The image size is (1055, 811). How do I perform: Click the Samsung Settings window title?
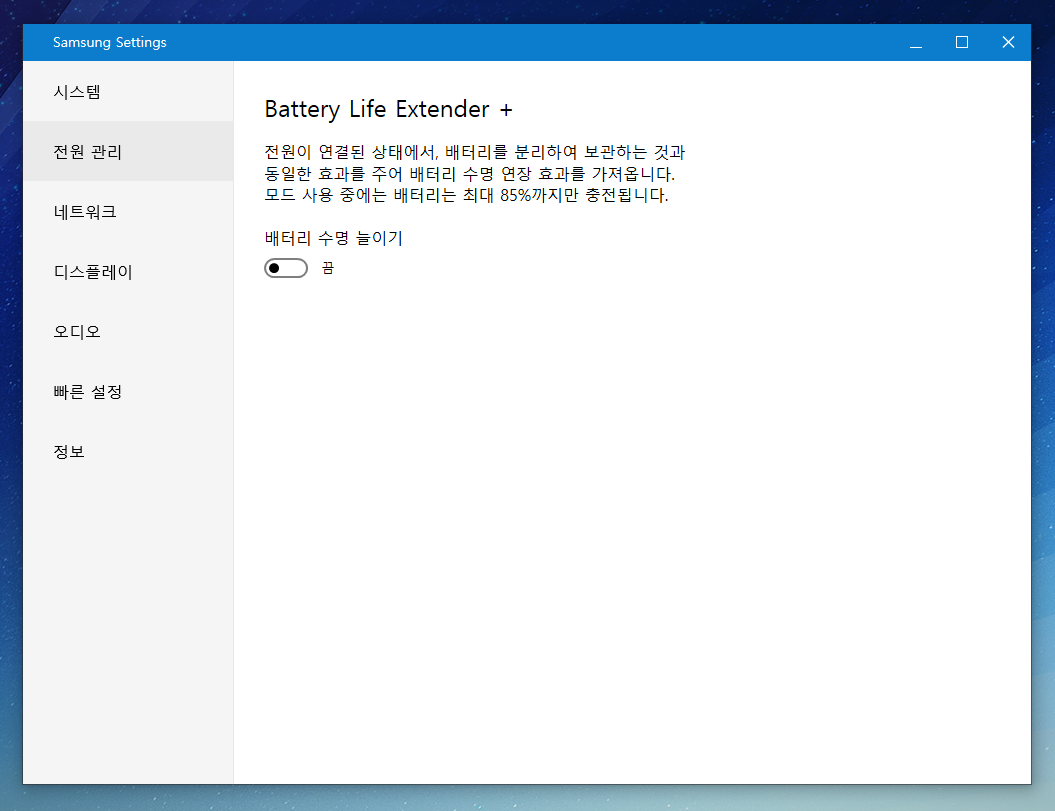pyautogui.click(x=110, y=42)
